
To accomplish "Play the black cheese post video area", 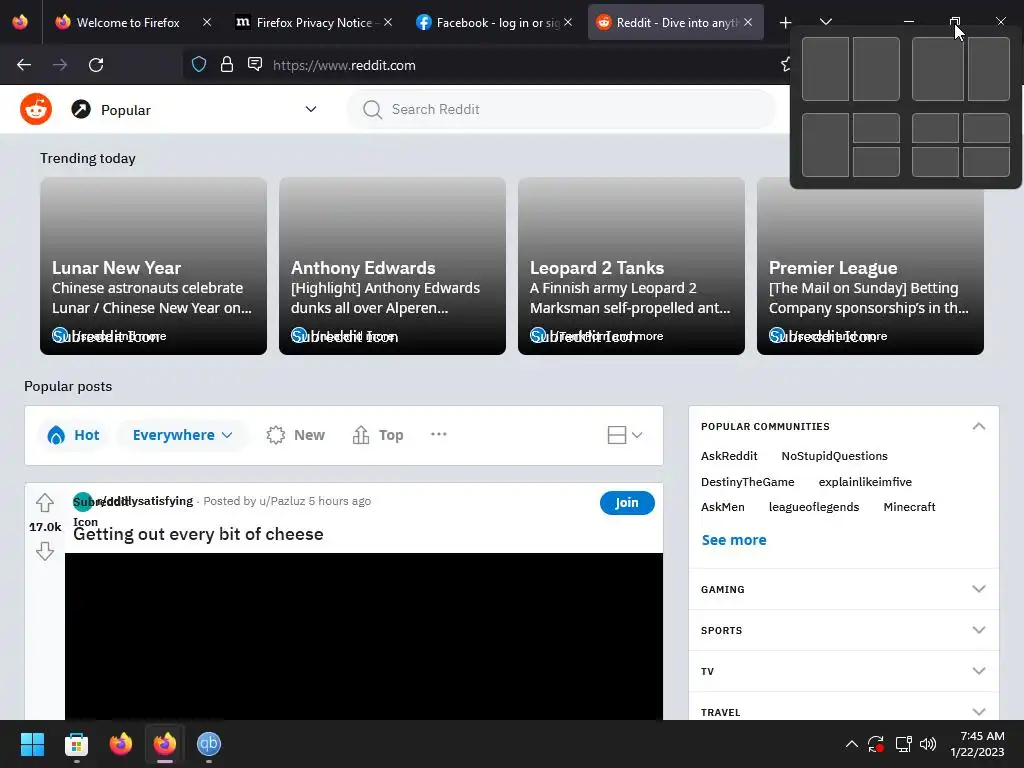I will click(364, 636).
